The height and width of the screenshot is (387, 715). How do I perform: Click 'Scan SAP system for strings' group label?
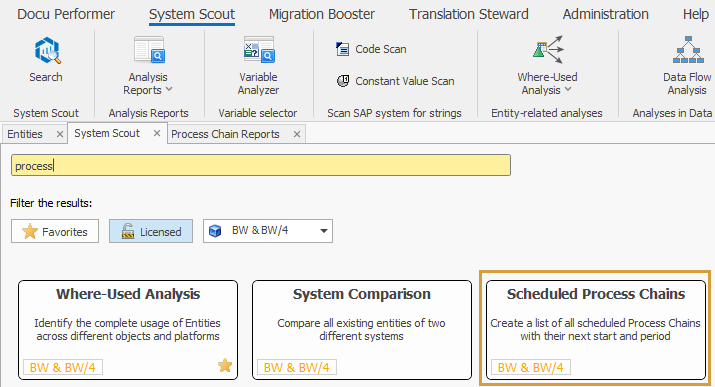394,113
